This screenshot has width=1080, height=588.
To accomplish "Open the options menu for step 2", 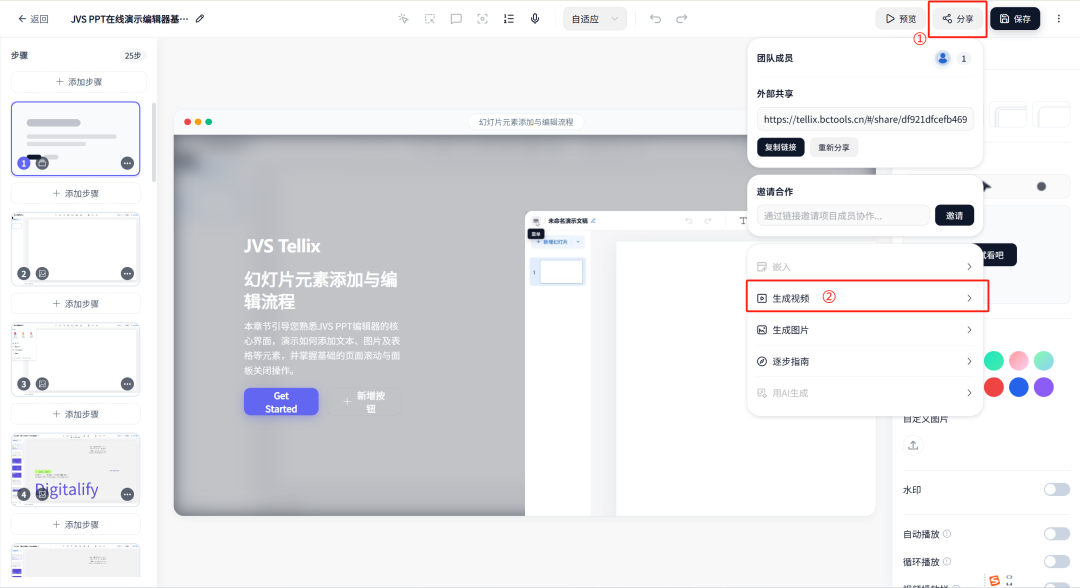I will (x=127, y=273).
